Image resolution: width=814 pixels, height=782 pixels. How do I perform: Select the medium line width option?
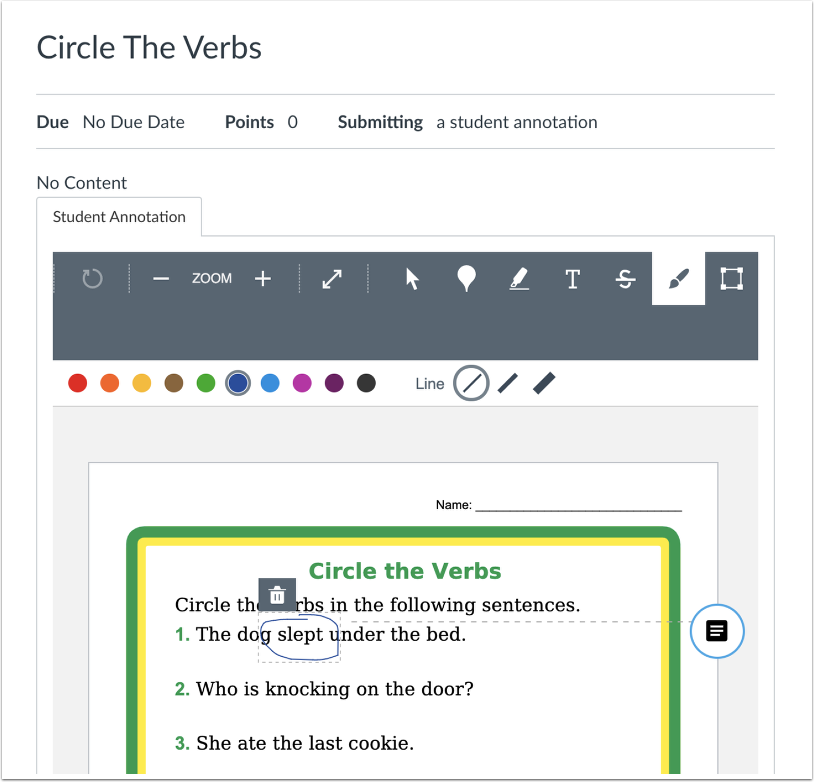(x=508, y=384)
